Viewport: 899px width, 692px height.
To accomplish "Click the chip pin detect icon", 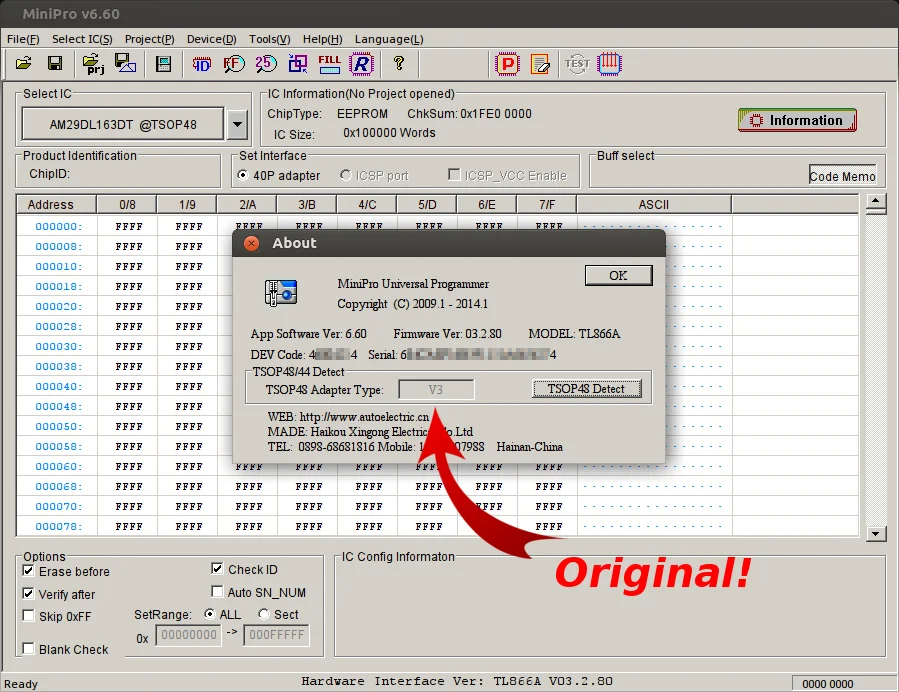I will pos(609,64).
